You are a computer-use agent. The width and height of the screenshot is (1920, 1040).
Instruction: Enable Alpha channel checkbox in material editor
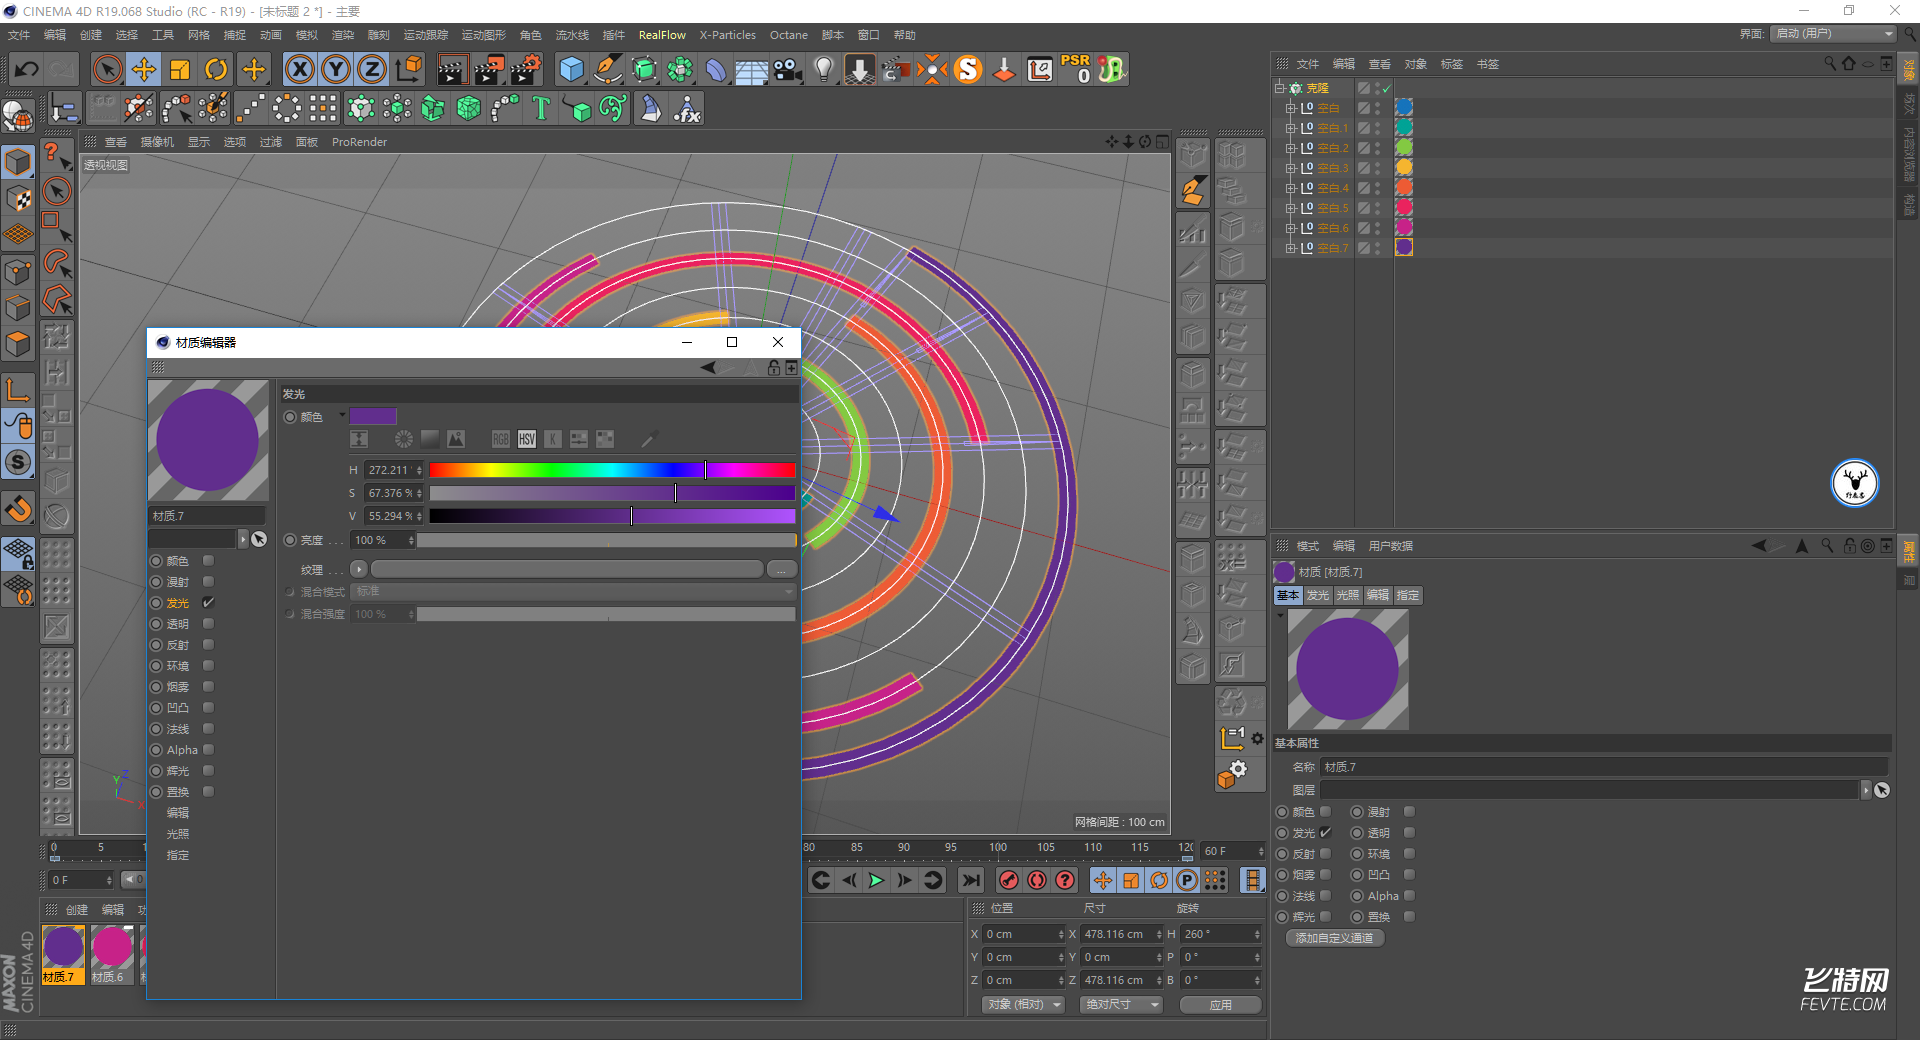pos(208,750)
